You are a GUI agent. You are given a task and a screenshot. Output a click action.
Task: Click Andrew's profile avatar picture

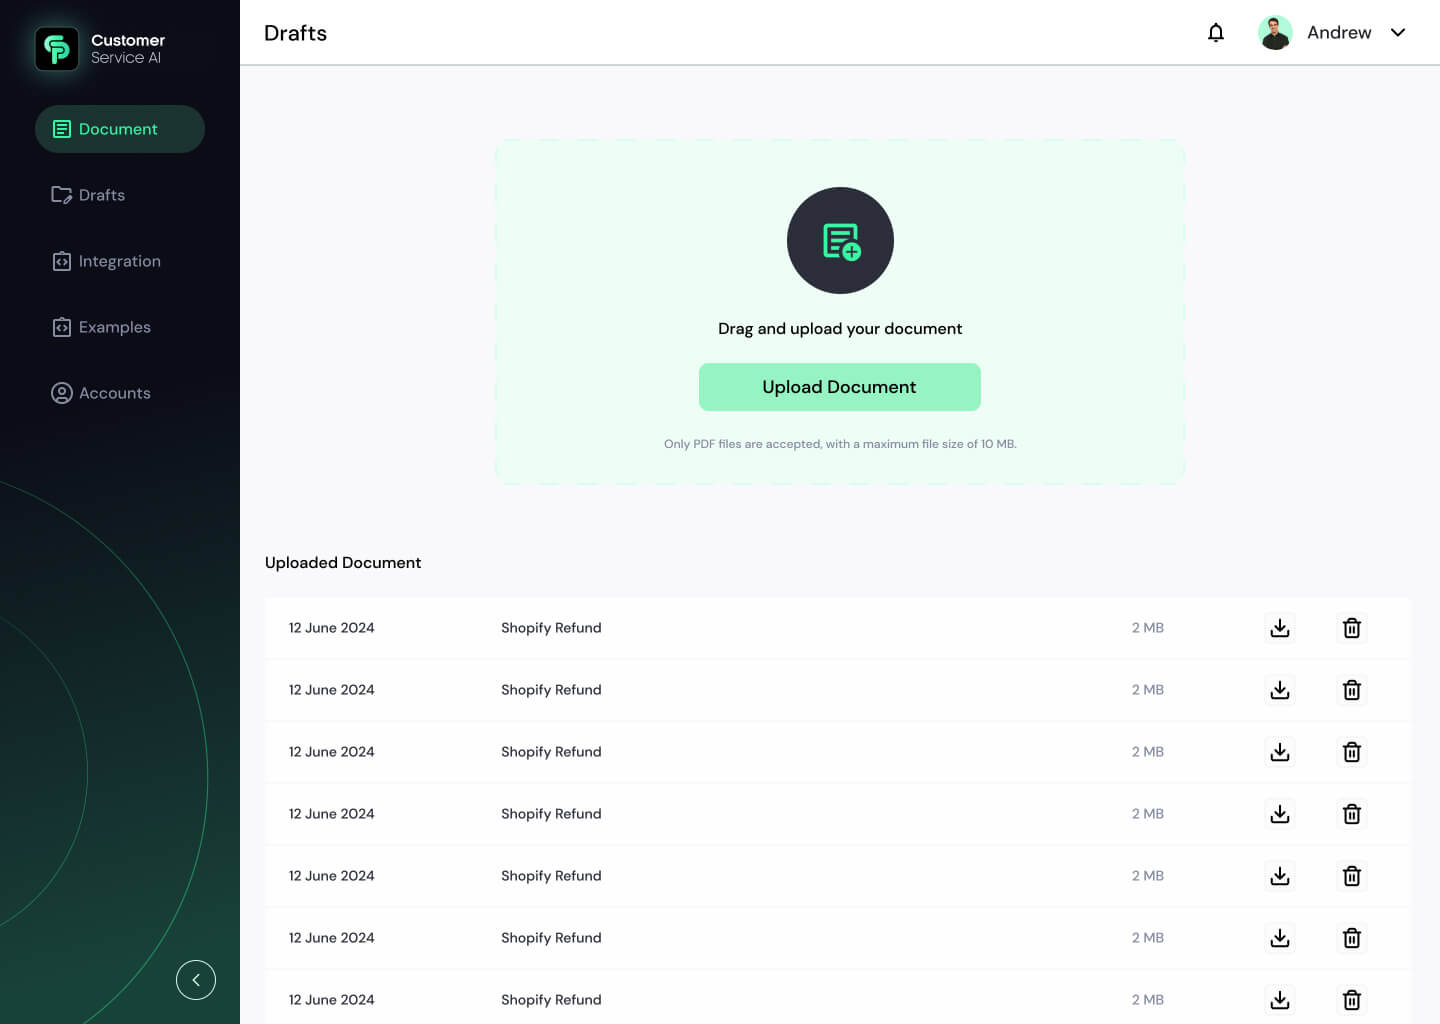[x=1275, y=33]
